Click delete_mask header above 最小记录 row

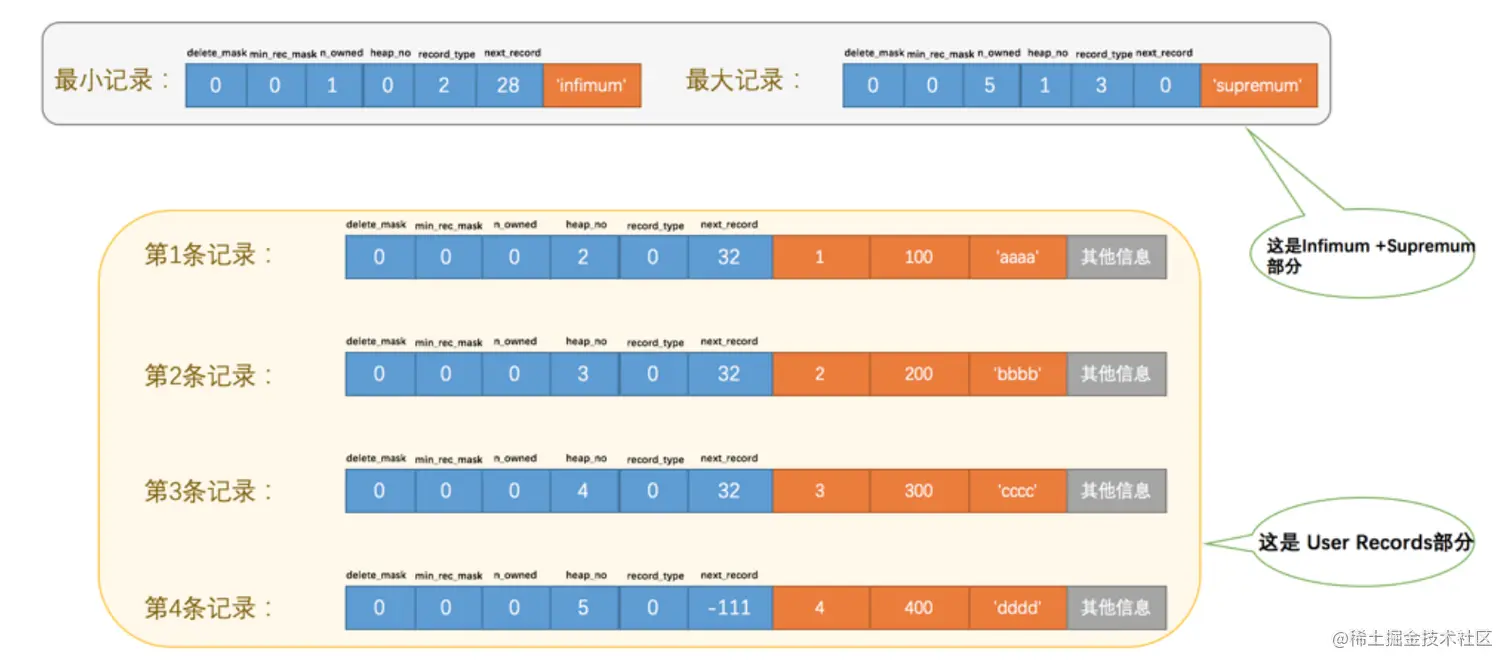pyautogui.click(x=216, y=53)
